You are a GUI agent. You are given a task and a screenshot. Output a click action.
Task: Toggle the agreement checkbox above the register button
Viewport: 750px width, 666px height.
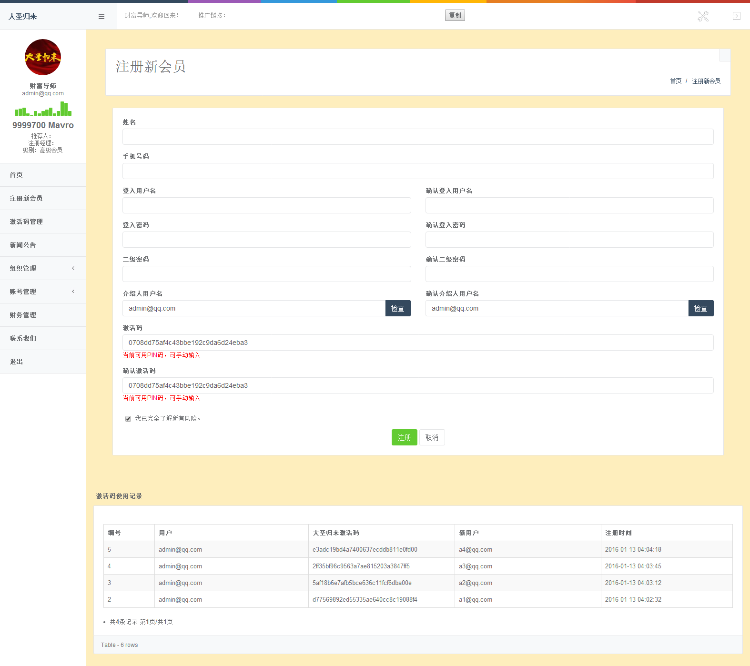point(127,418)
